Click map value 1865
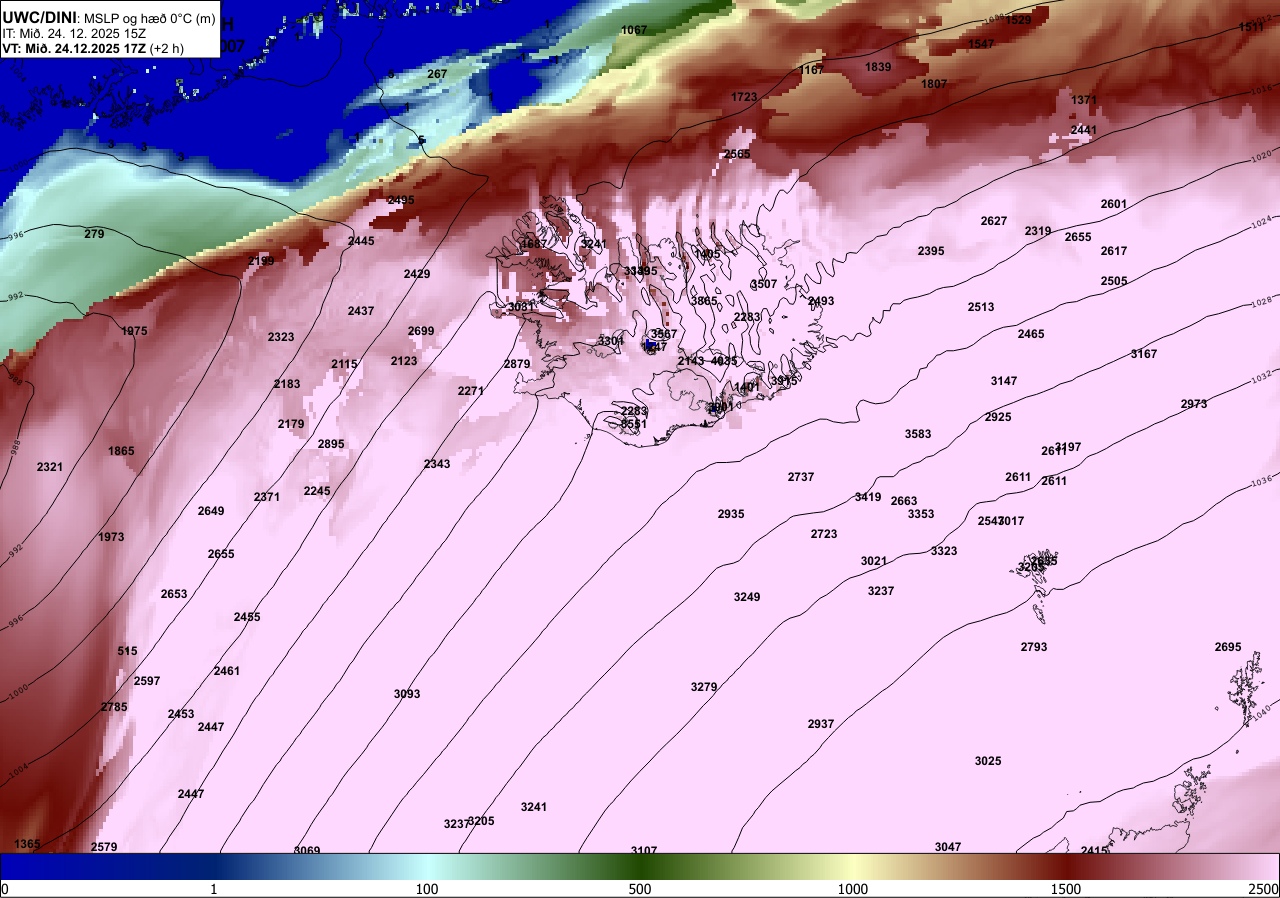Image resolution: width=1280 pixels, height=898 pixels. 121,451
